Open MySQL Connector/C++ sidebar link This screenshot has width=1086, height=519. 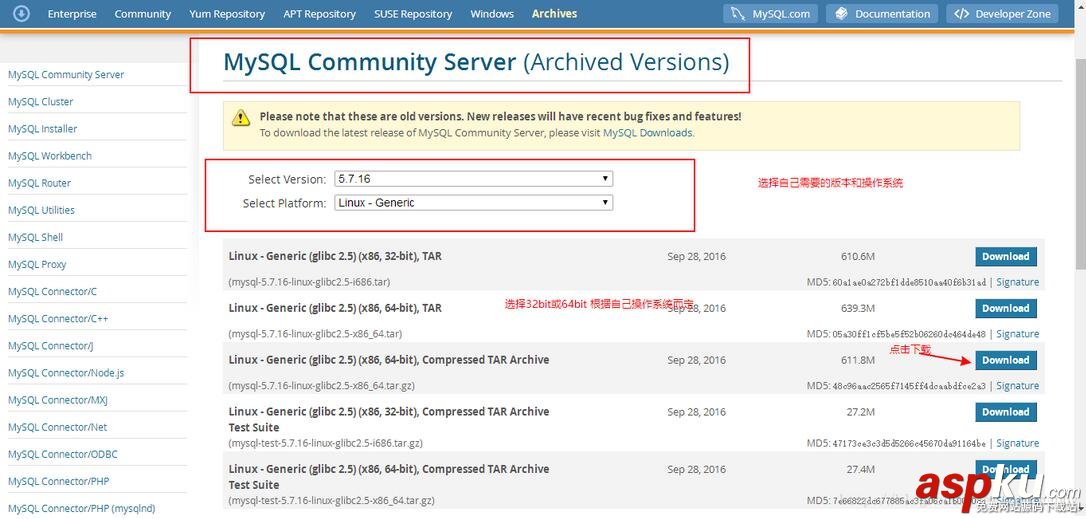pos(57,319)
